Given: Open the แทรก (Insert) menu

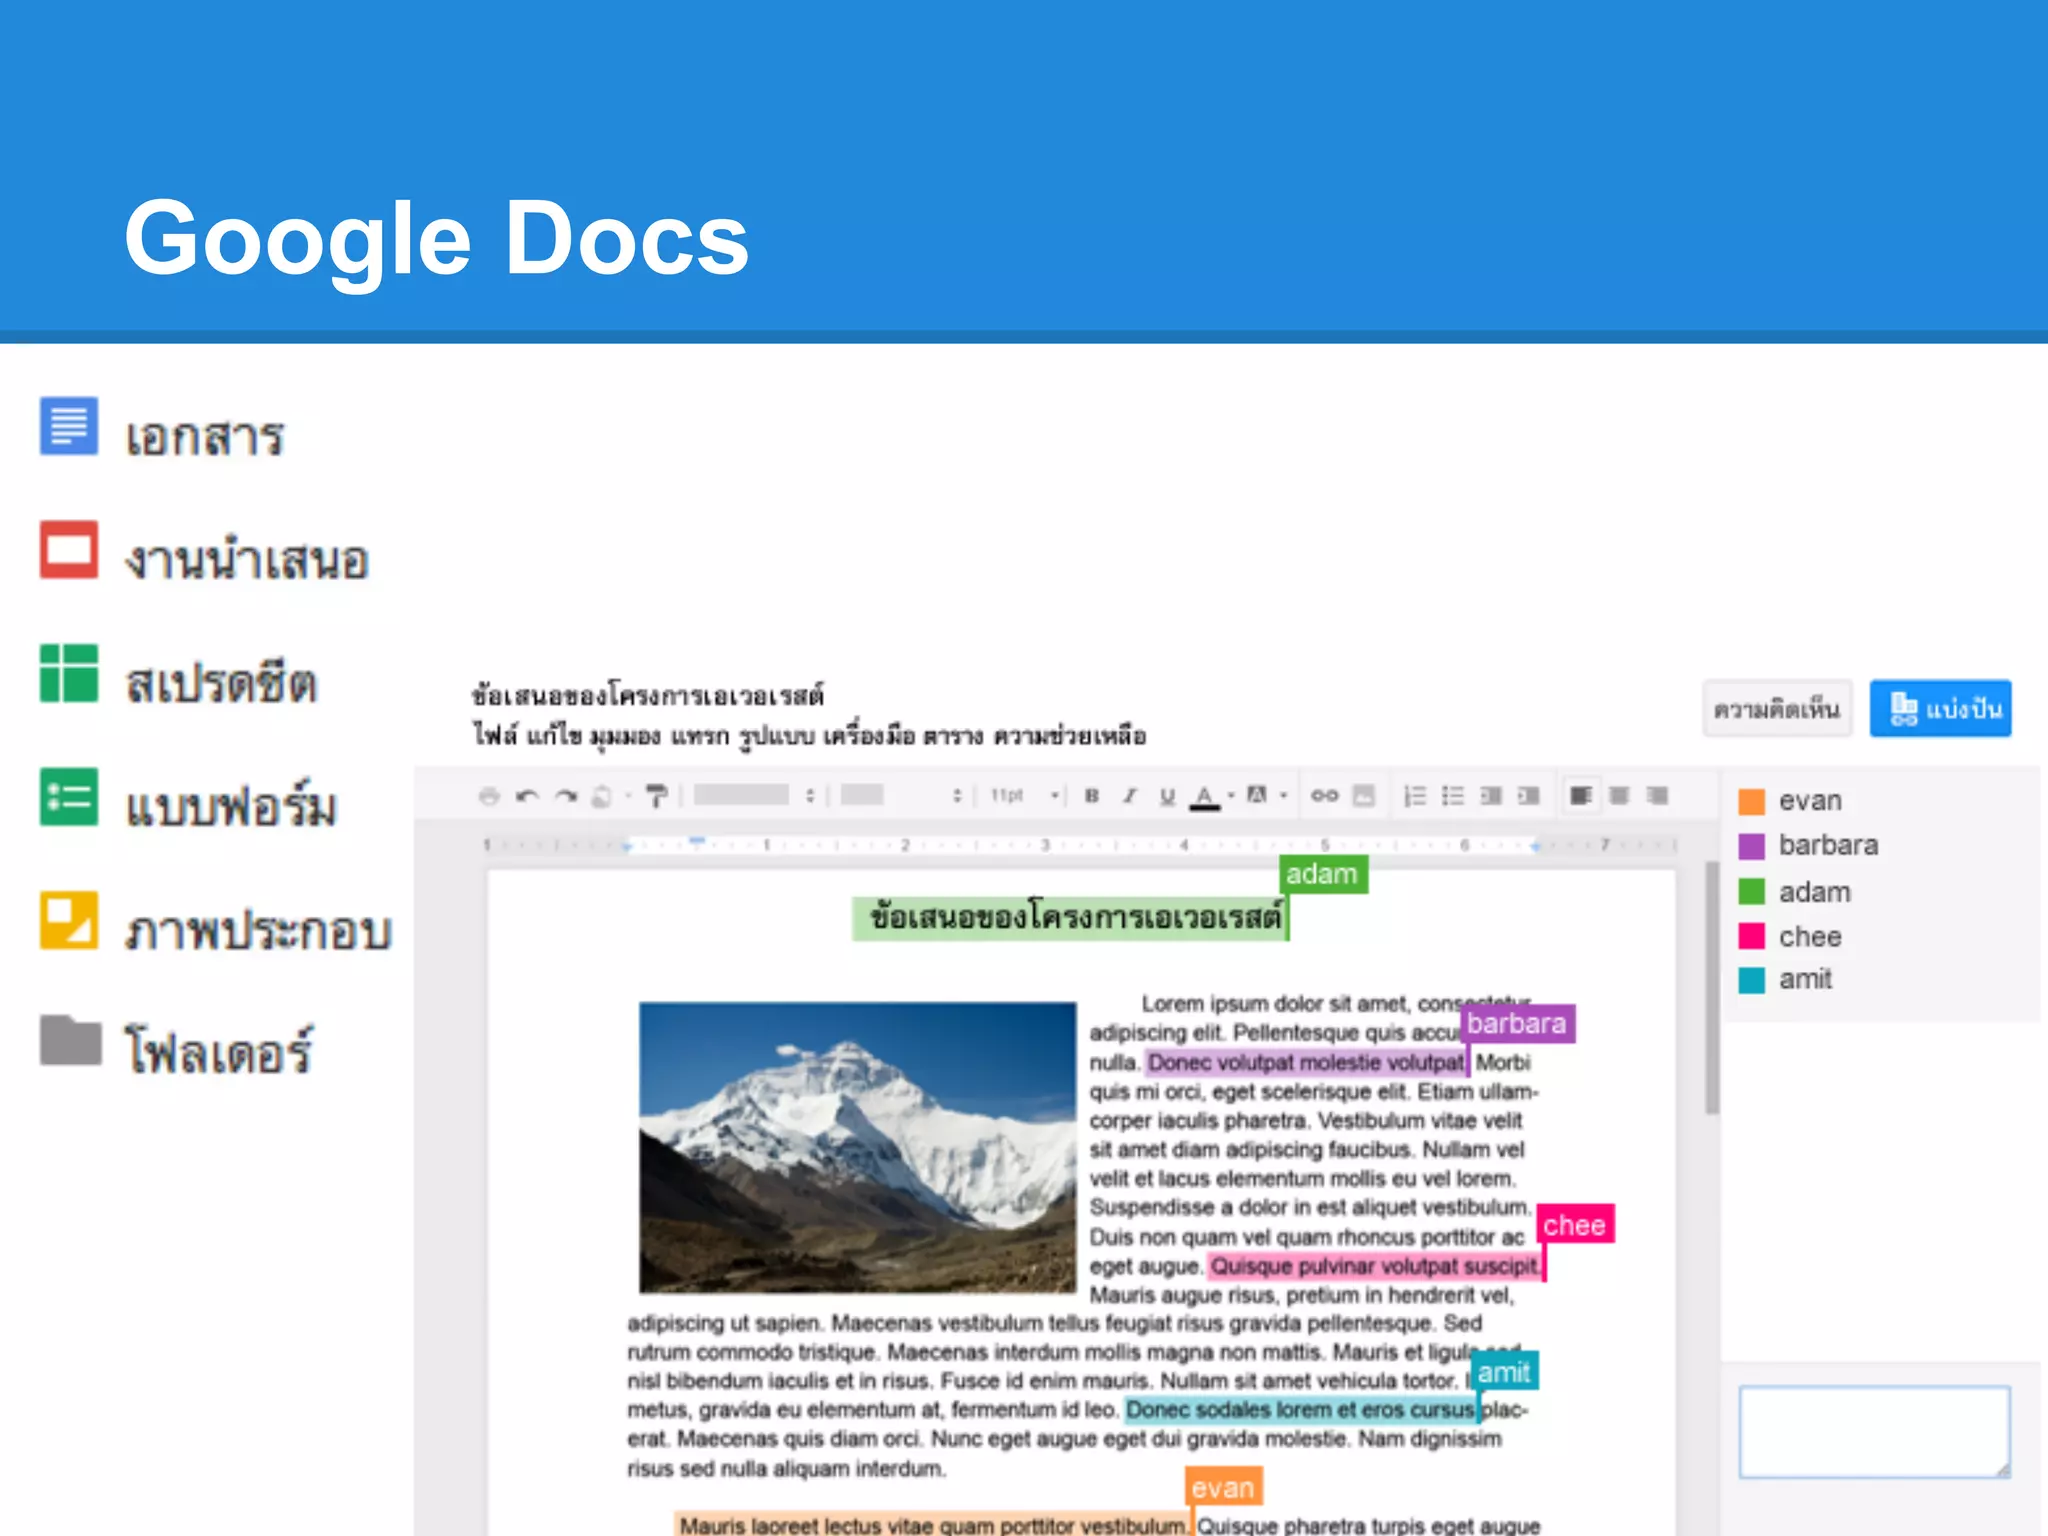Looking at the screenshot, I should 700,736.
